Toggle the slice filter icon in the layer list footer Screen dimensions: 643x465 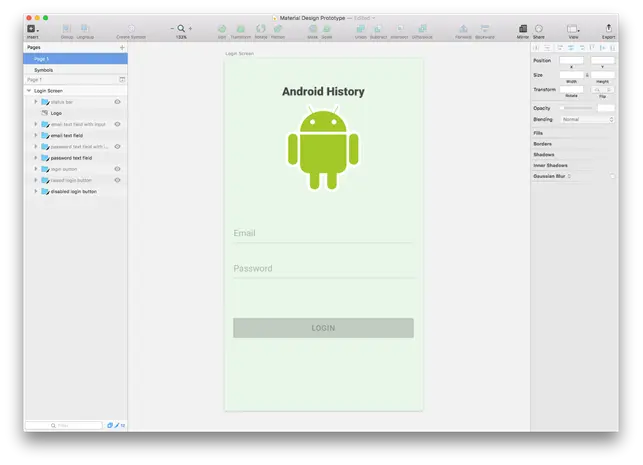click(117, 426)
